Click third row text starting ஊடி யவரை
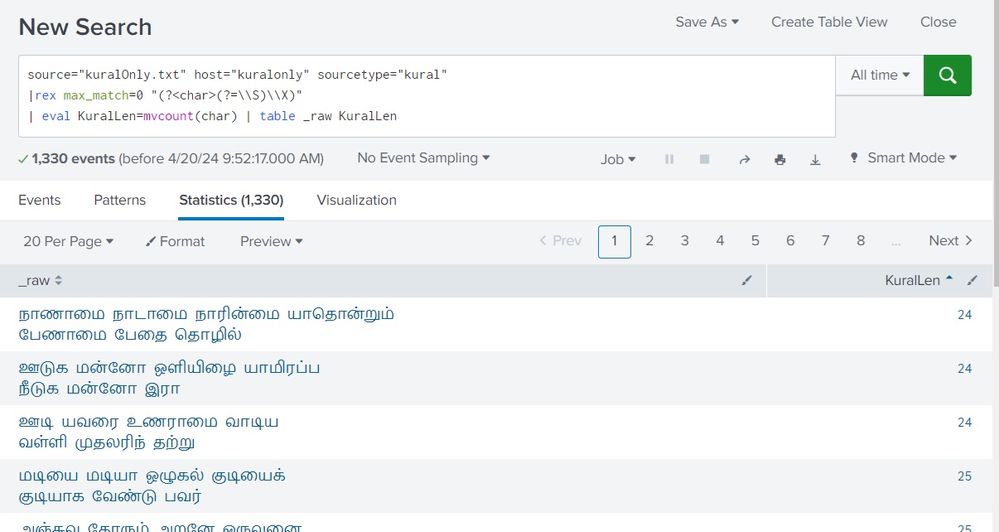 coord(148,432)
